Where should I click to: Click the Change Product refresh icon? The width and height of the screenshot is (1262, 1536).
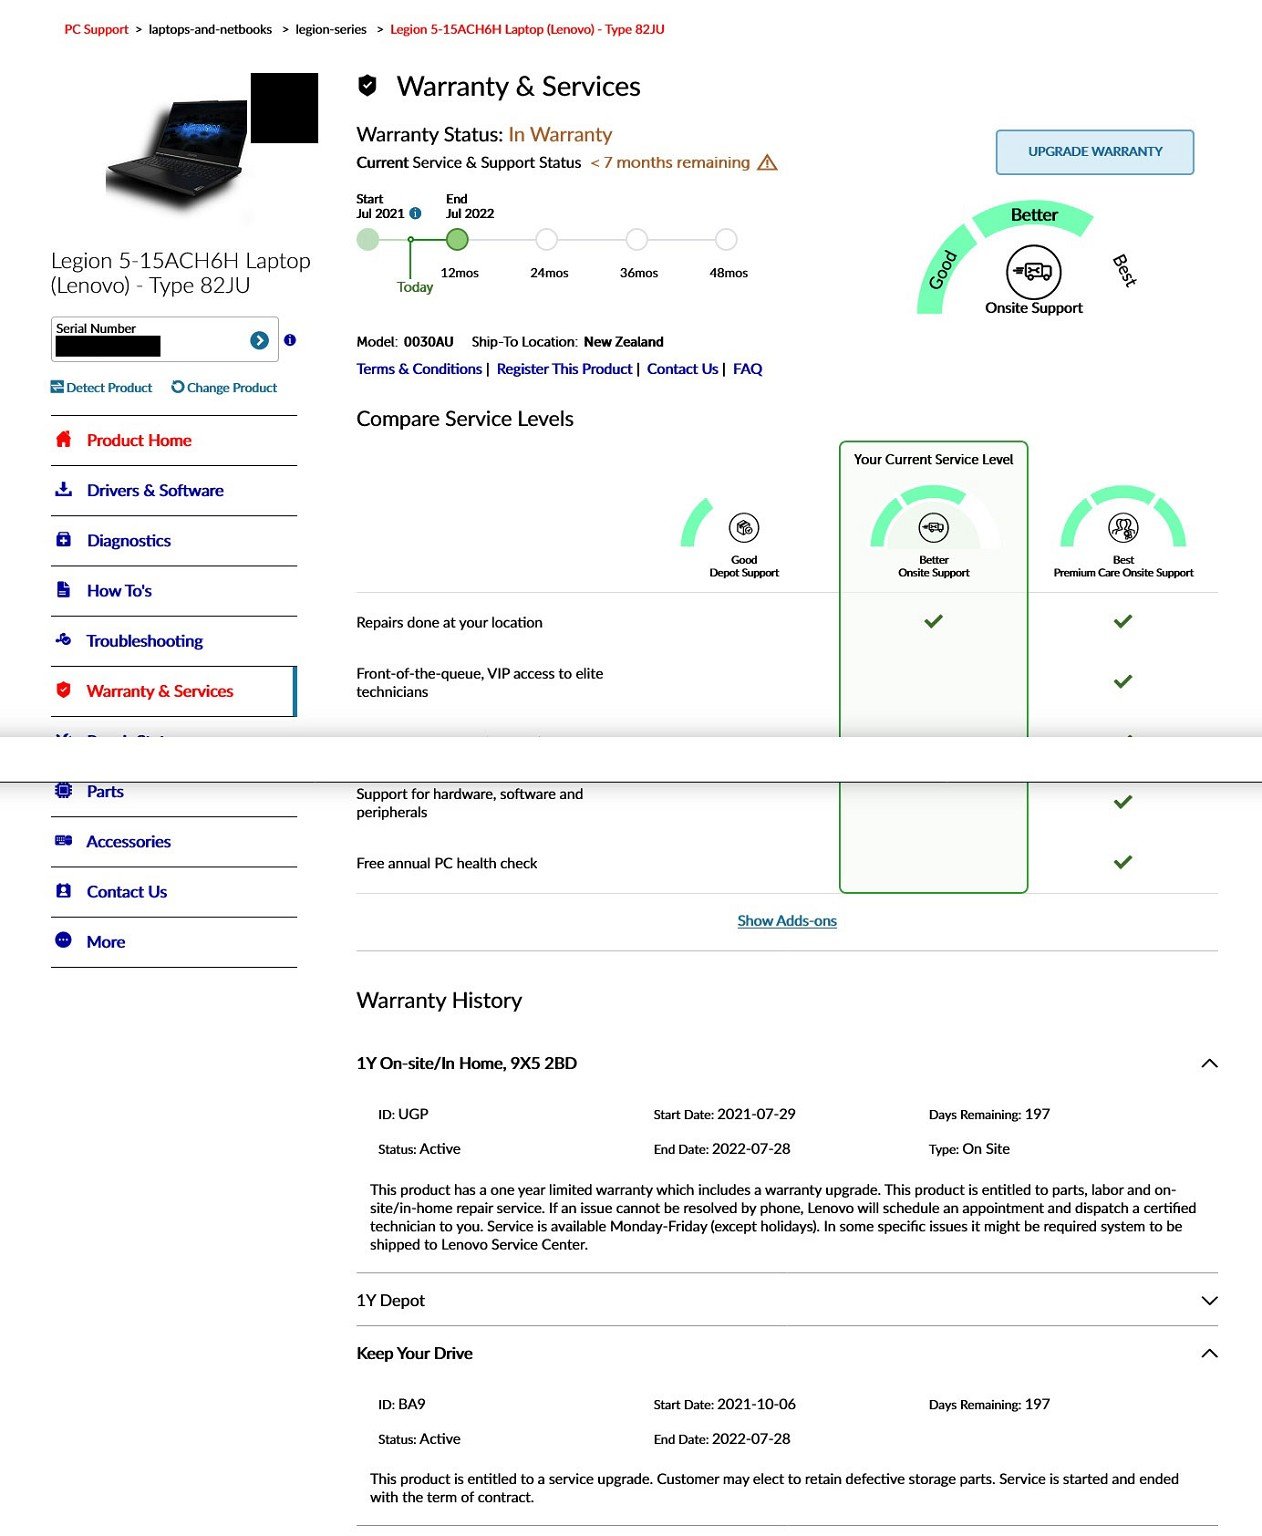tap(177, 387)
